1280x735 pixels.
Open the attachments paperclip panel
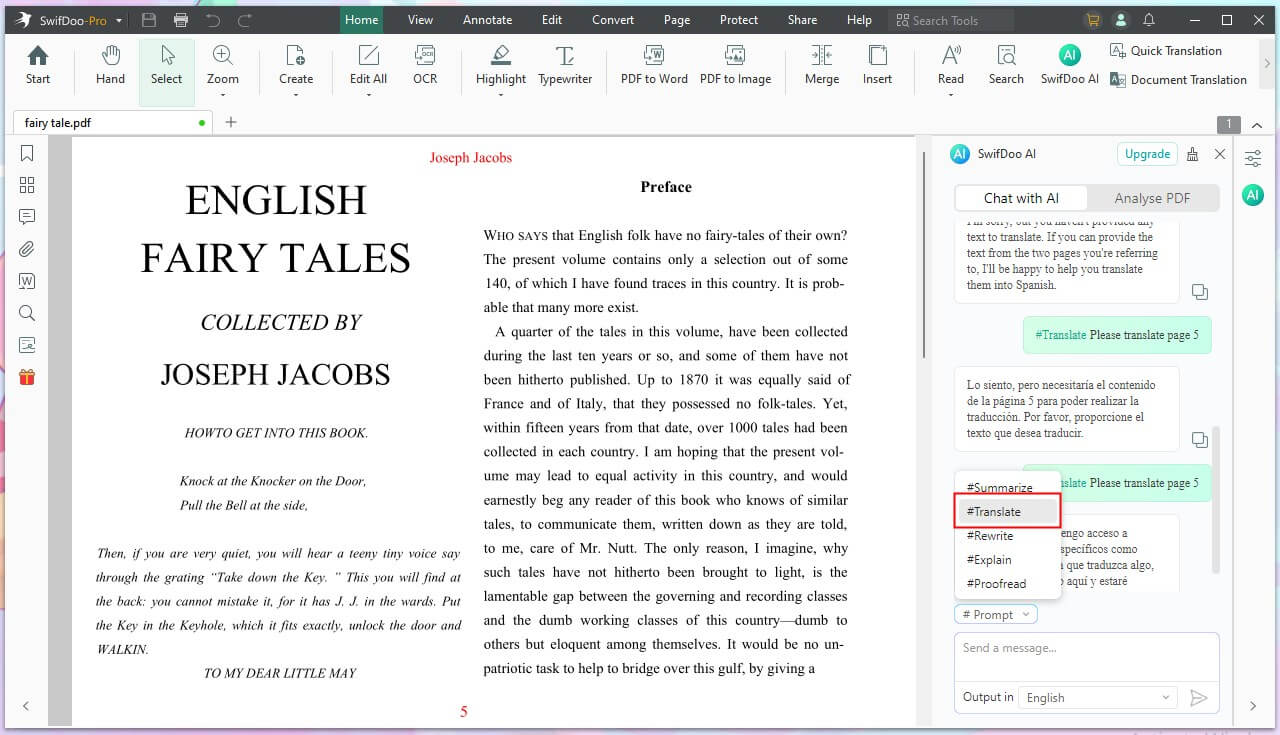[x=27, y=249]
